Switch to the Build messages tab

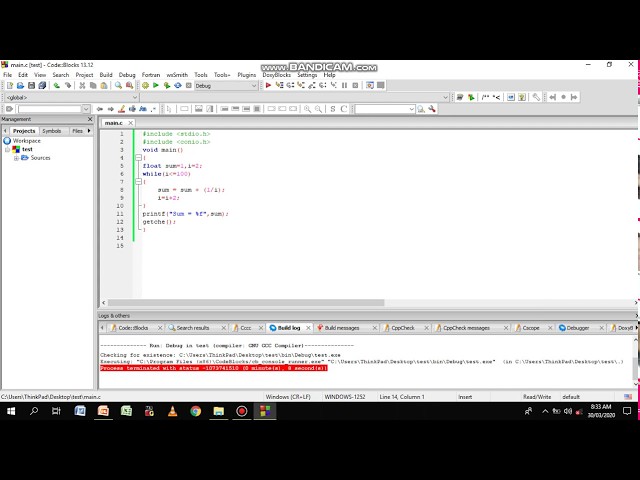coord(342,328)
